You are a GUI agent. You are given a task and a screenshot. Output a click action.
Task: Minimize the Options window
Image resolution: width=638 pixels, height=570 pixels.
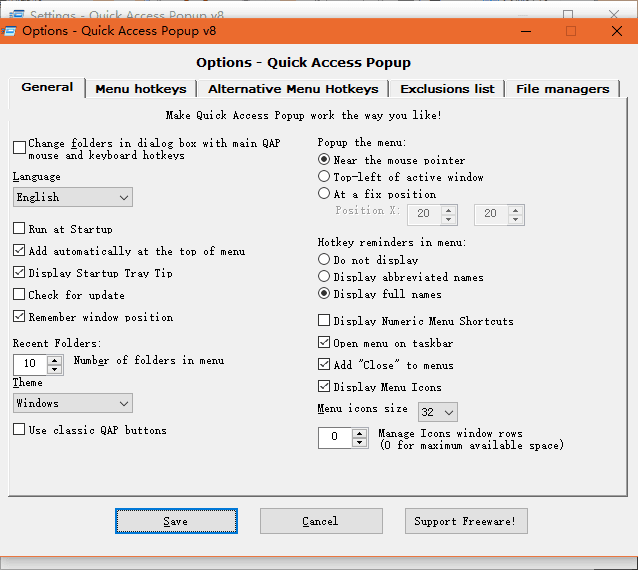[x=526, y=31]
